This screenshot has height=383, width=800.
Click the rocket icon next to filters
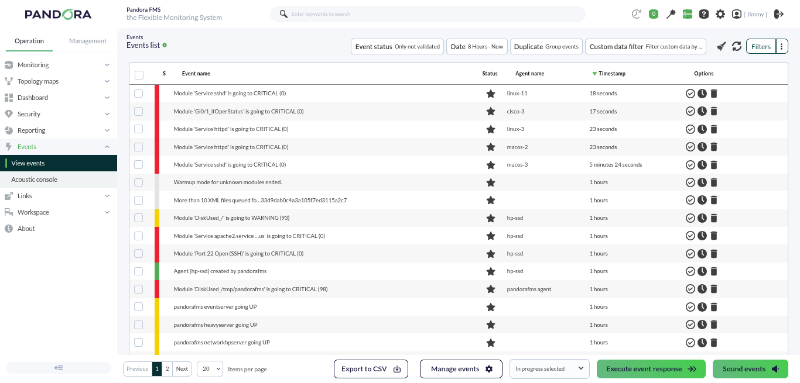tap(720, 46)
